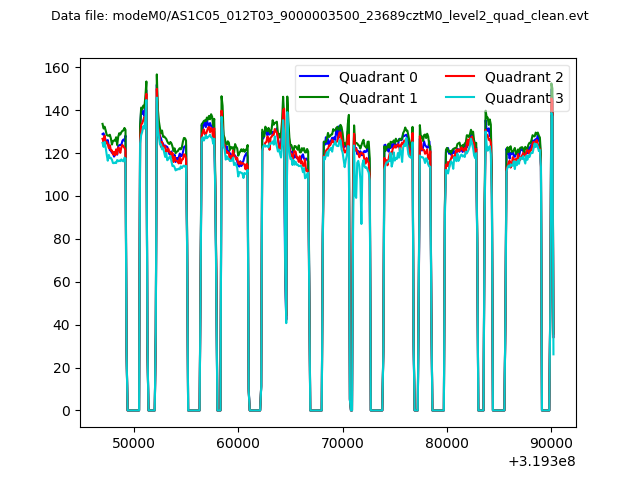Click the 0 y-axis tick label

pos(67,411)
